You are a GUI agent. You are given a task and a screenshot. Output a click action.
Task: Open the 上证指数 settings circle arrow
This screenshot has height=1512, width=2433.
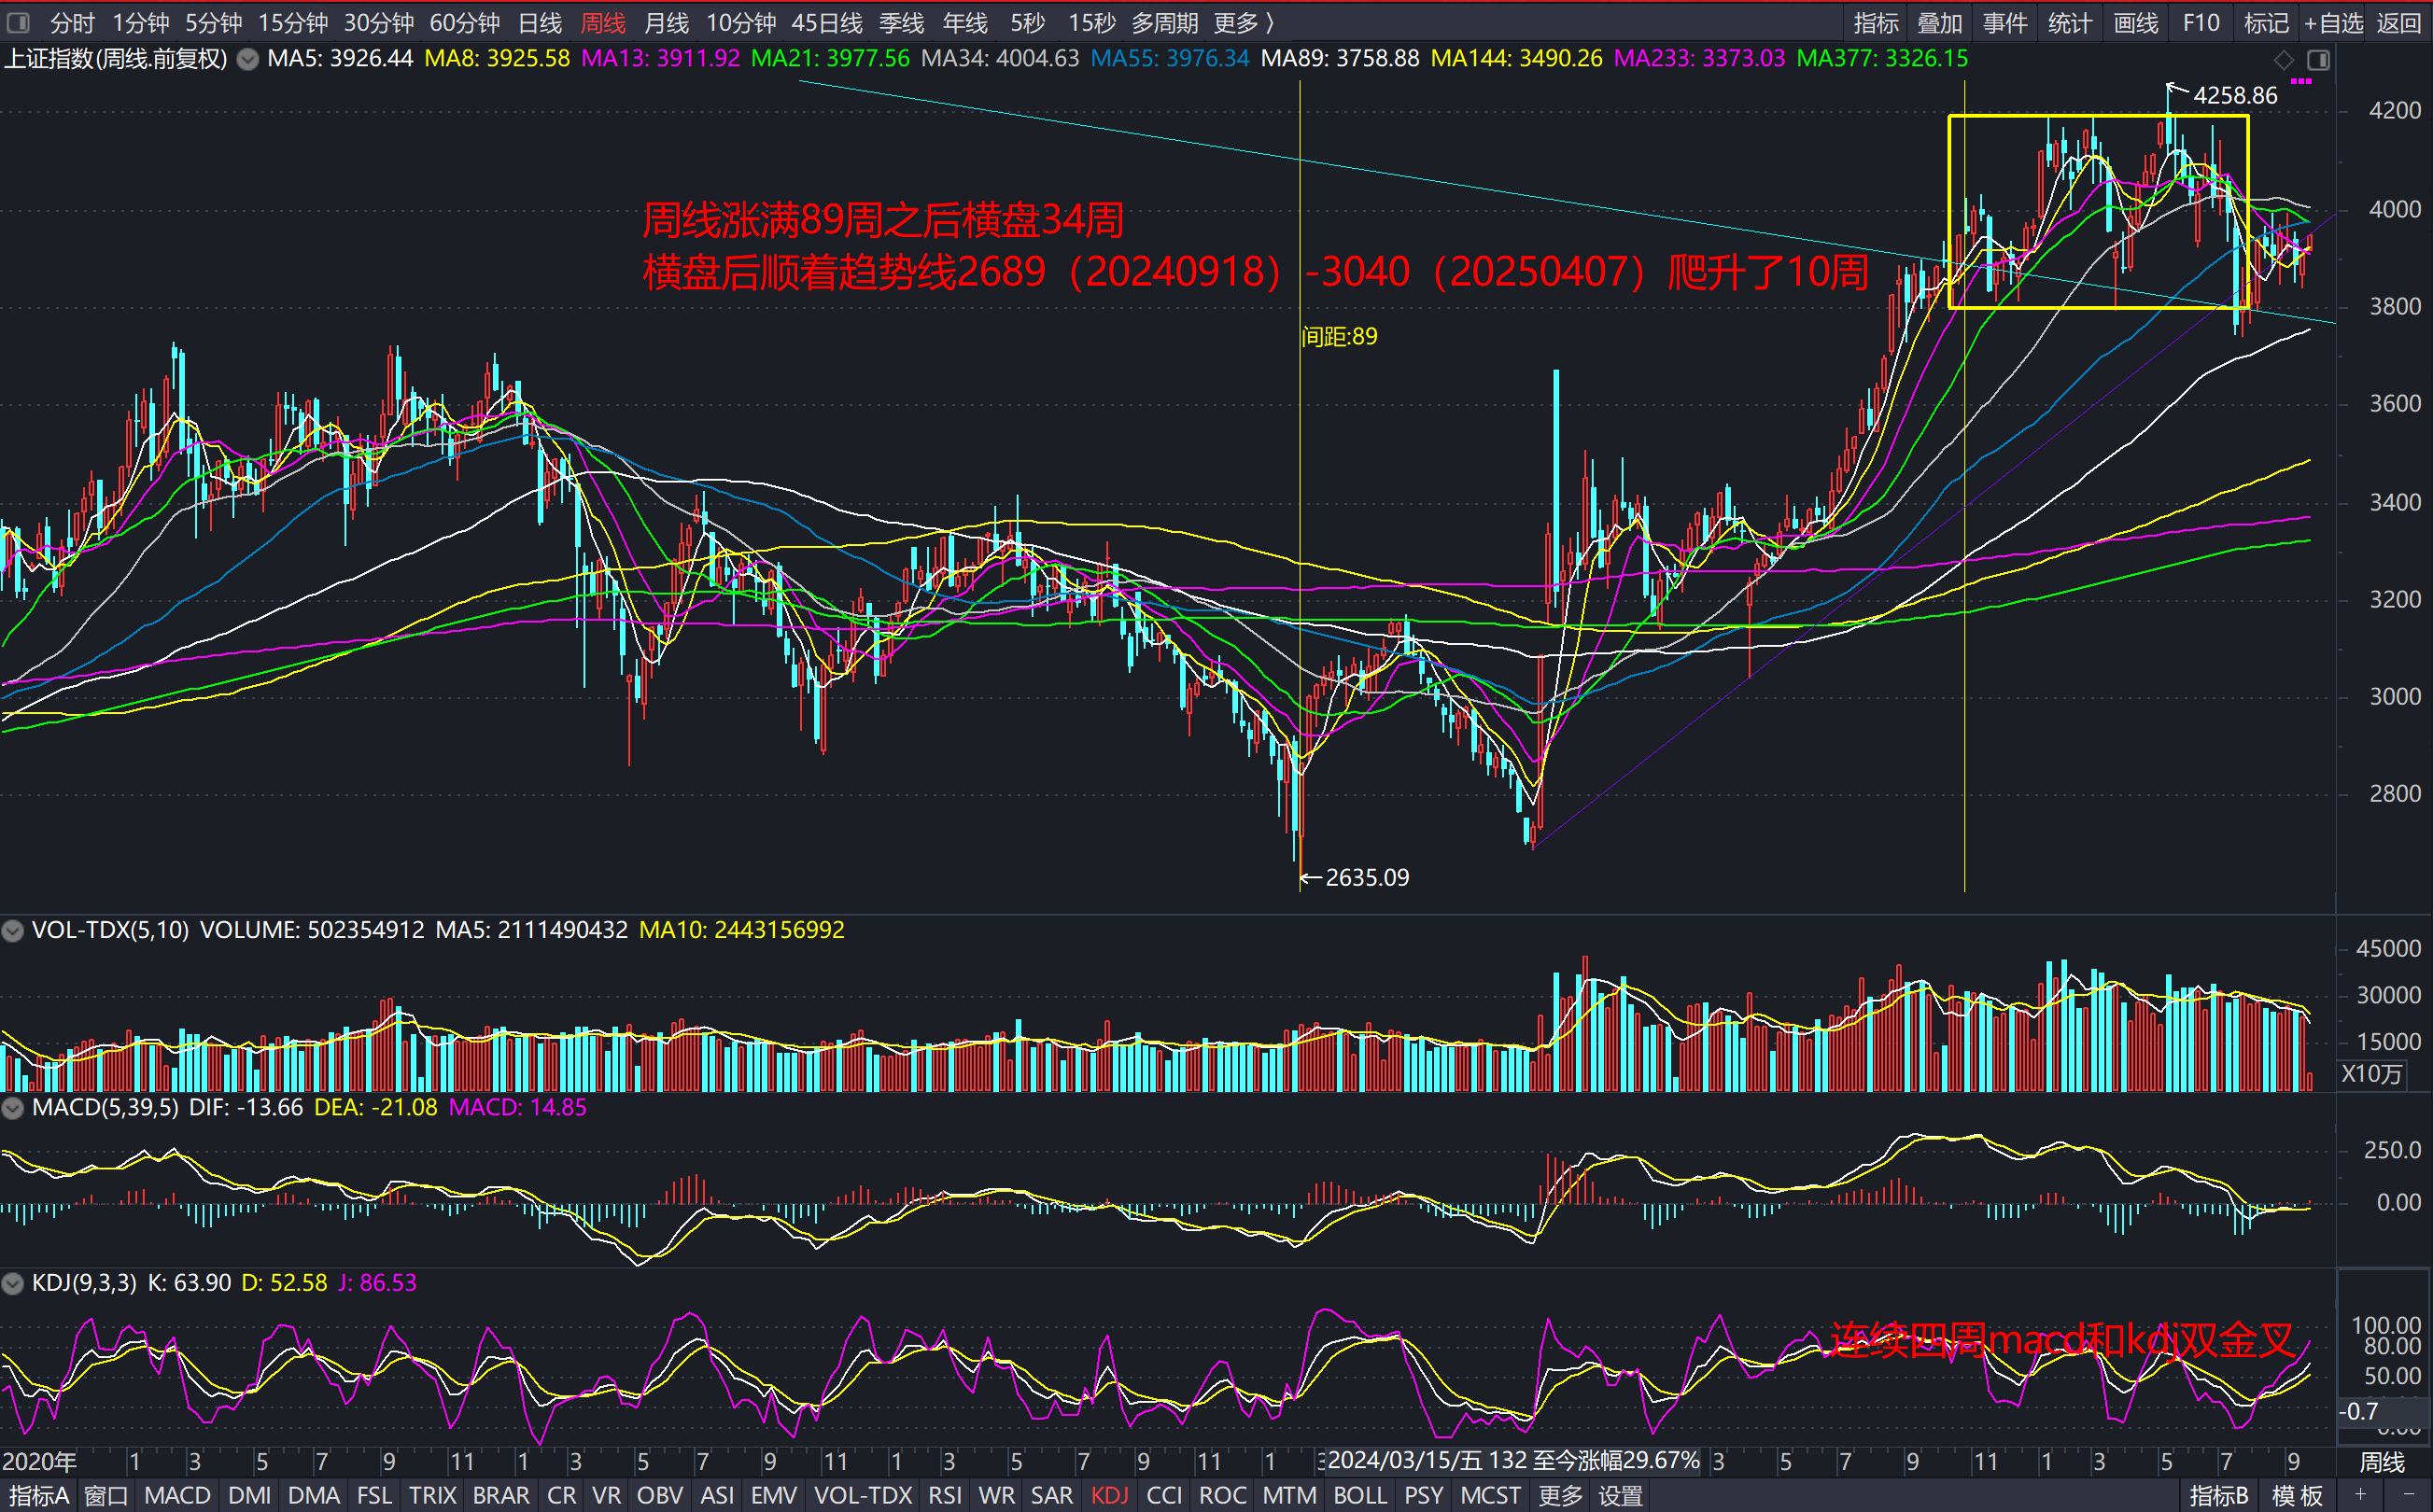click(x=248, y=59)
